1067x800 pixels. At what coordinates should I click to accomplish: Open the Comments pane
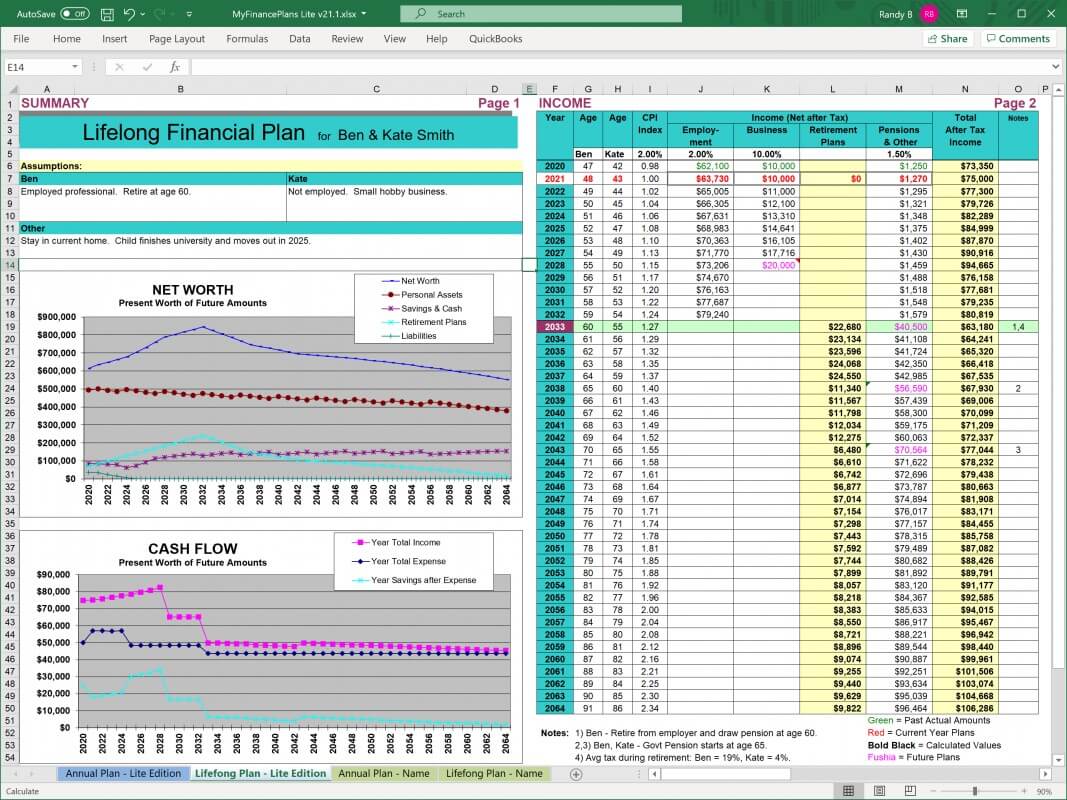[1018, 38]
